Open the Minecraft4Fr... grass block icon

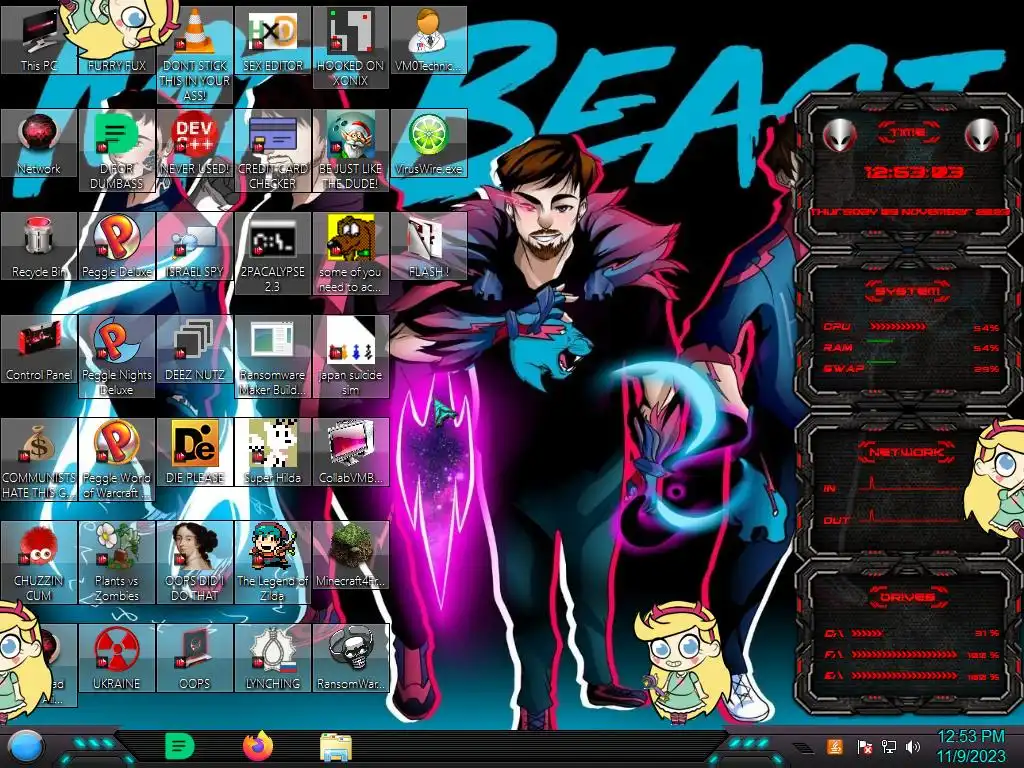pos(351,556)
